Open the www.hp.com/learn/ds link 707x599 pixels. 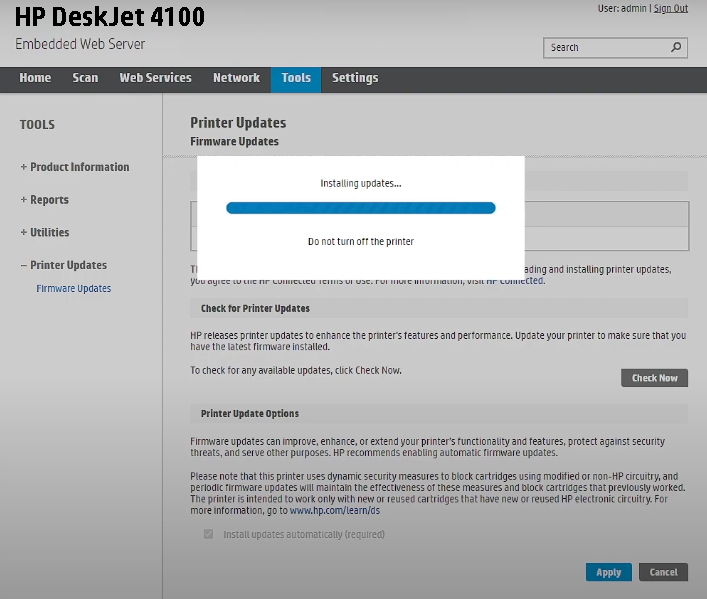point(335,511)
